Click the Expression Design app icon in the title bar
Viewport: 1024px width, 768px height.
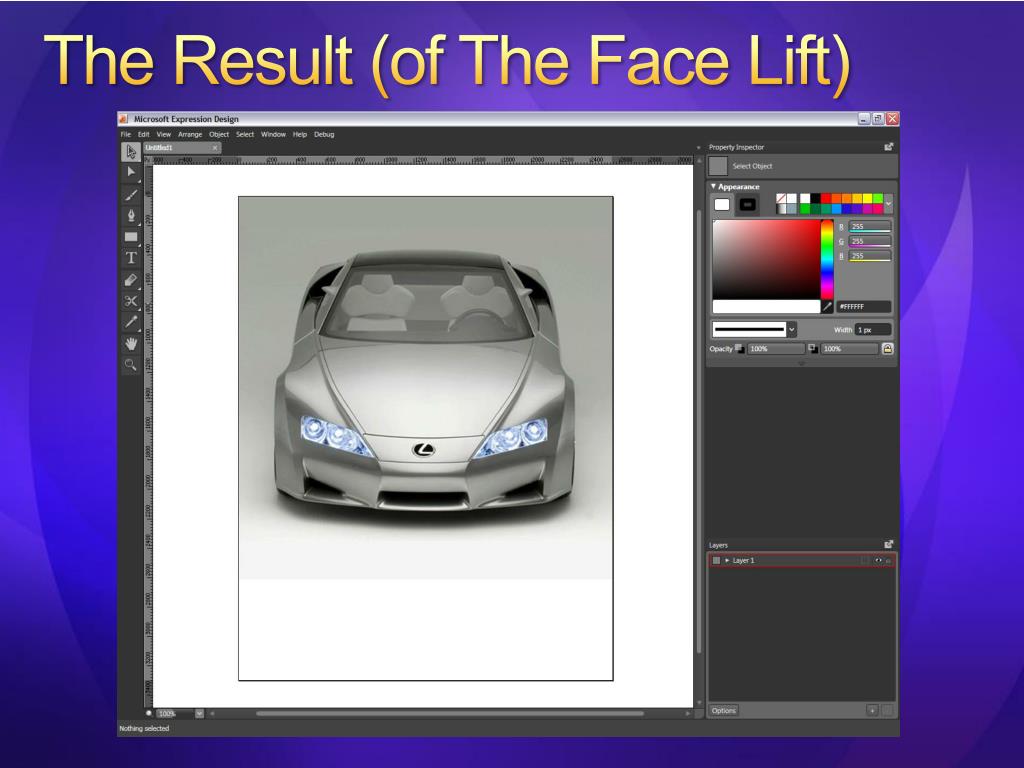[x=123, y=119]
